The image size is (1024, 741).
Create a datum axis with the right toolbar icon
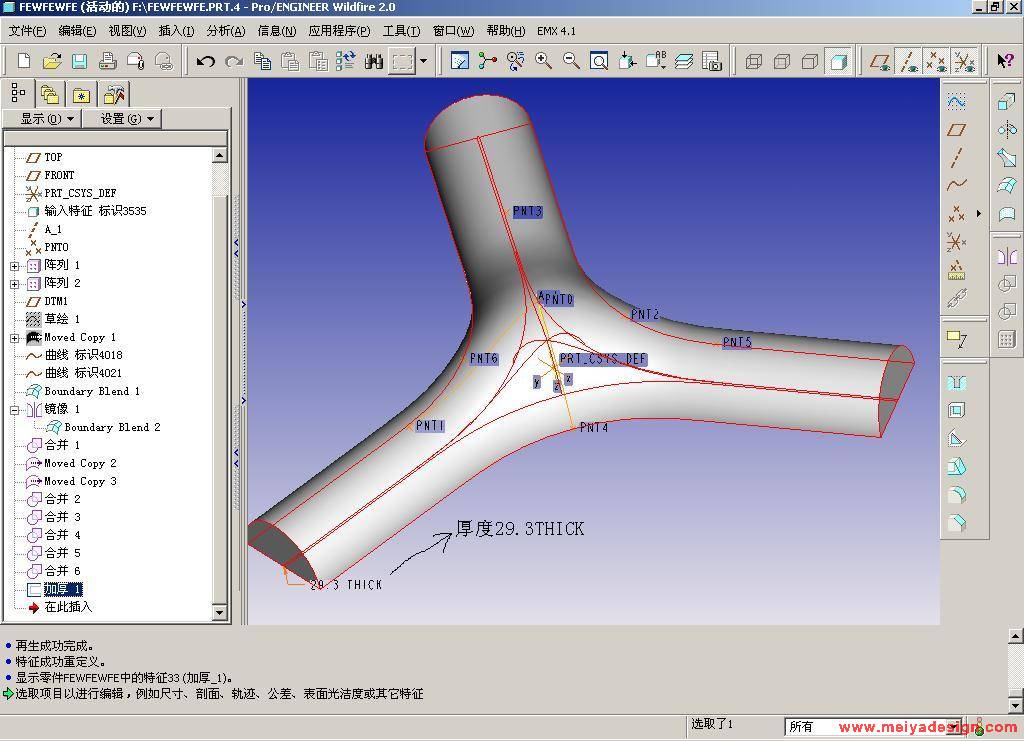tap(956, 157)
